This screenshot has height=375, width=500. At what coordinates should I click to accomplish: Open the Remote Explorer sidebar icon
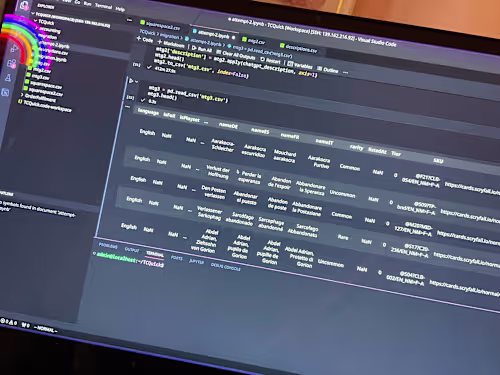[5, 92]
